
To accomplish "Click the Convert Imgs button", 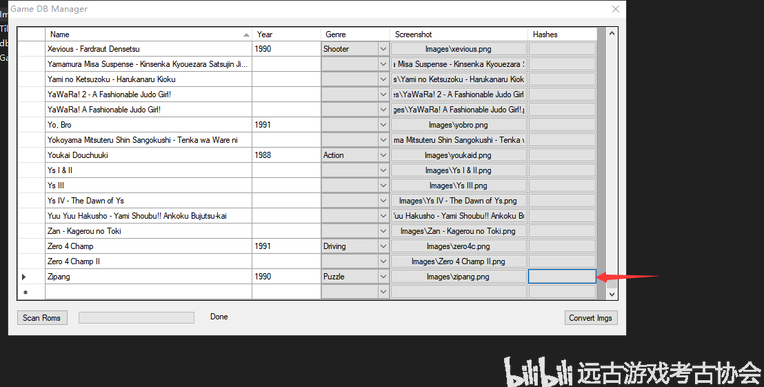I will pos(591,318).
